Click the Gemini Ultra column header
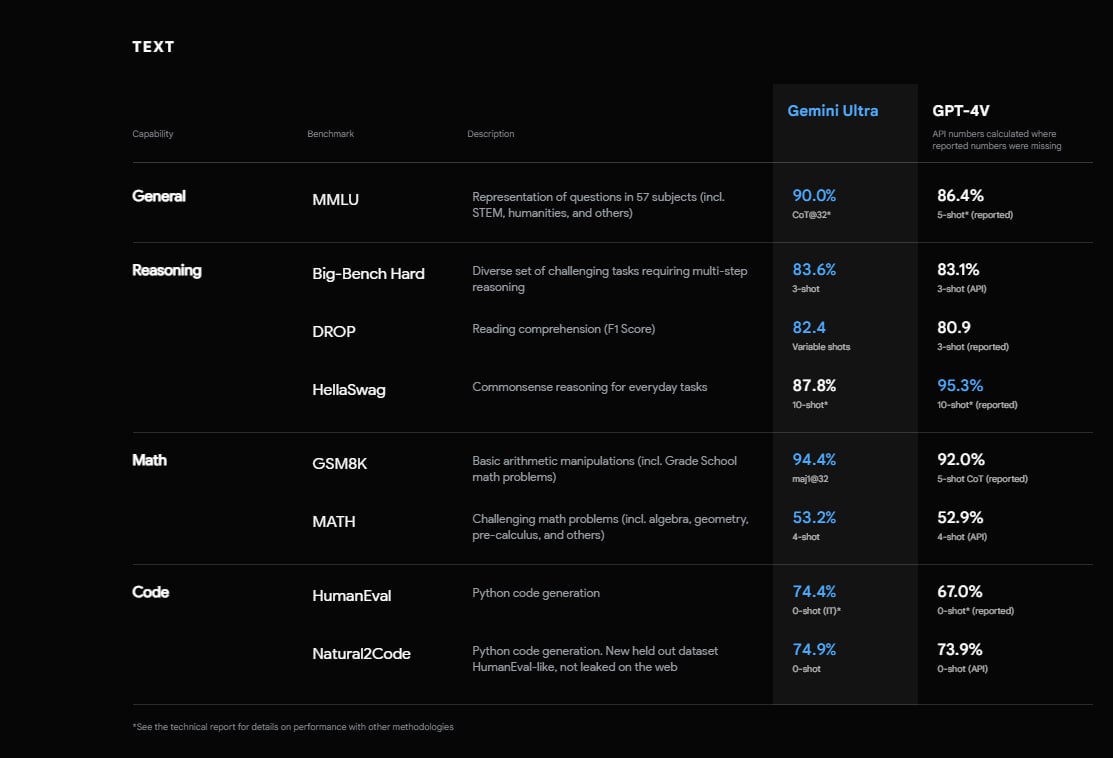This screenshot has height=758, width=1113. click(x=832, y=111)
